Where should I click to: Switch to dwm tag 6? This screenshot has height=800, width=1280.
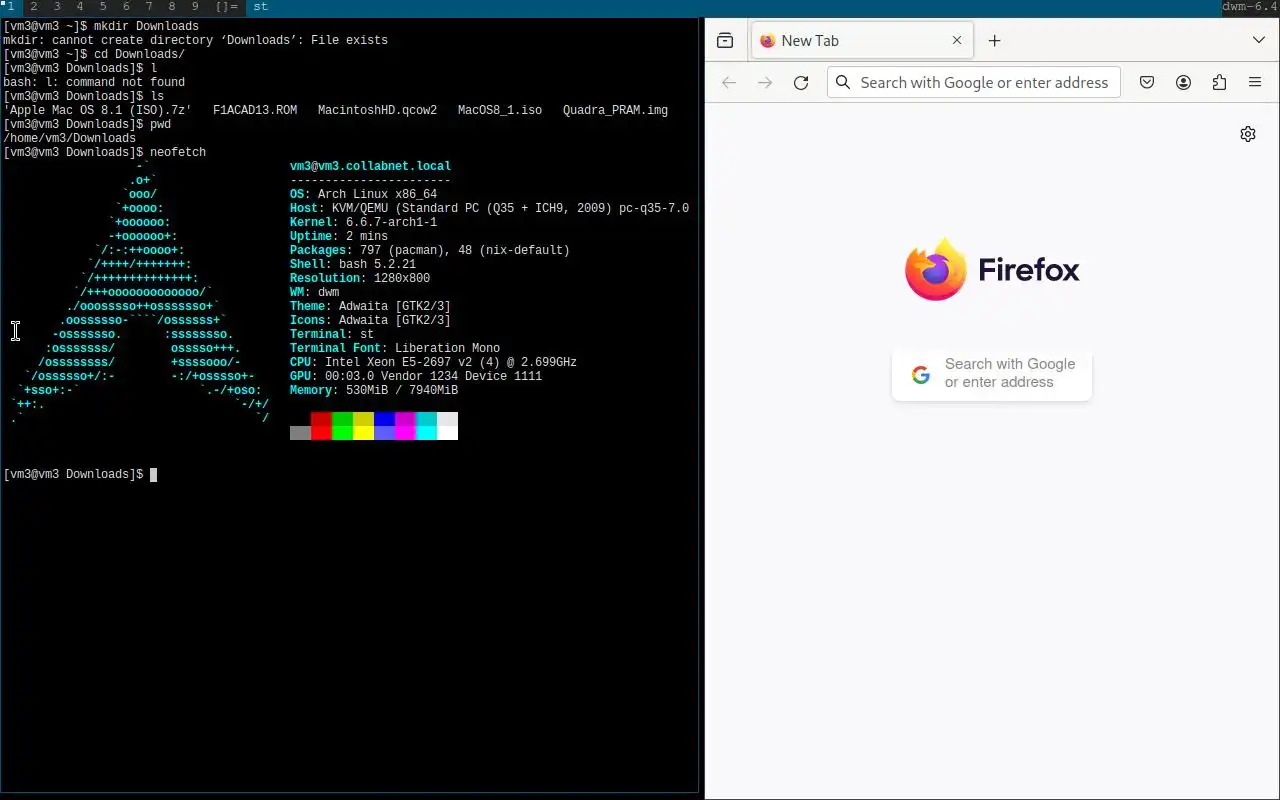tap(126, 7)
